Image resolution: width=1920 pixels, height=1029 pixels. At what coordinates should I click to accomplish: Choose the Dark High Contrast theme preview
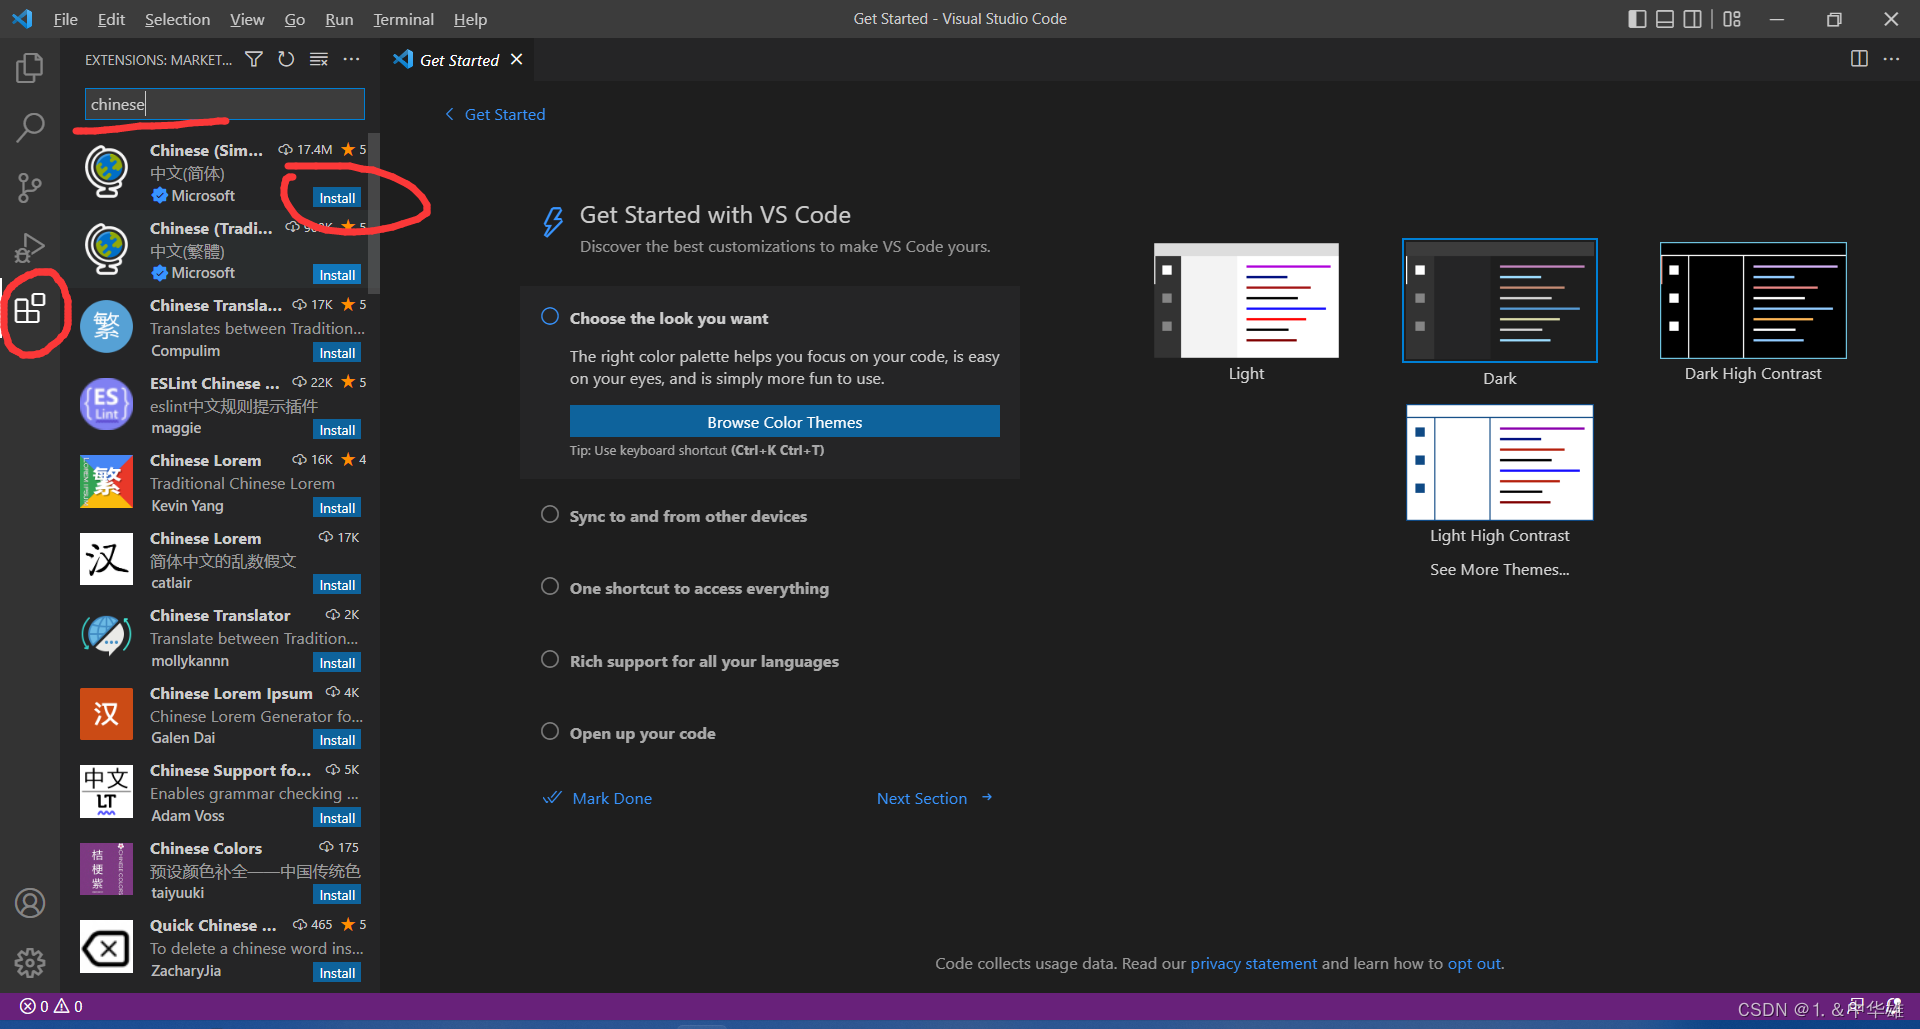click(x=1753, y=300)
